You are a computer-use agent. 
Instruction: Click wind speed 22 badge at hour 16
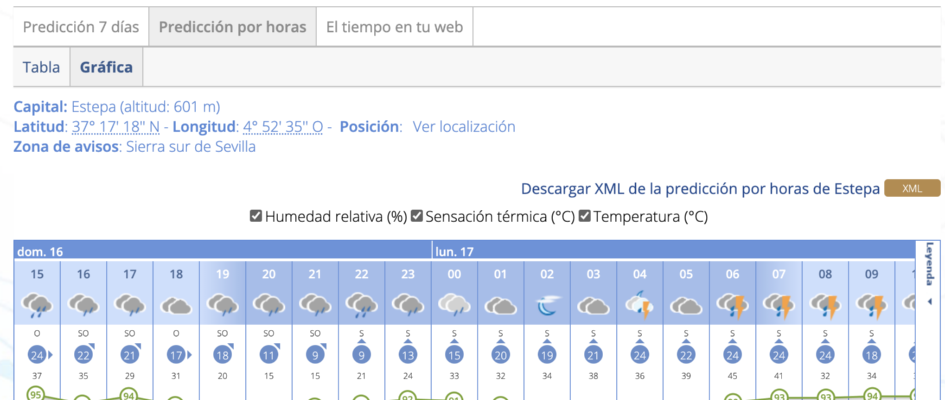pyautogui.click(x=83, y=355)
